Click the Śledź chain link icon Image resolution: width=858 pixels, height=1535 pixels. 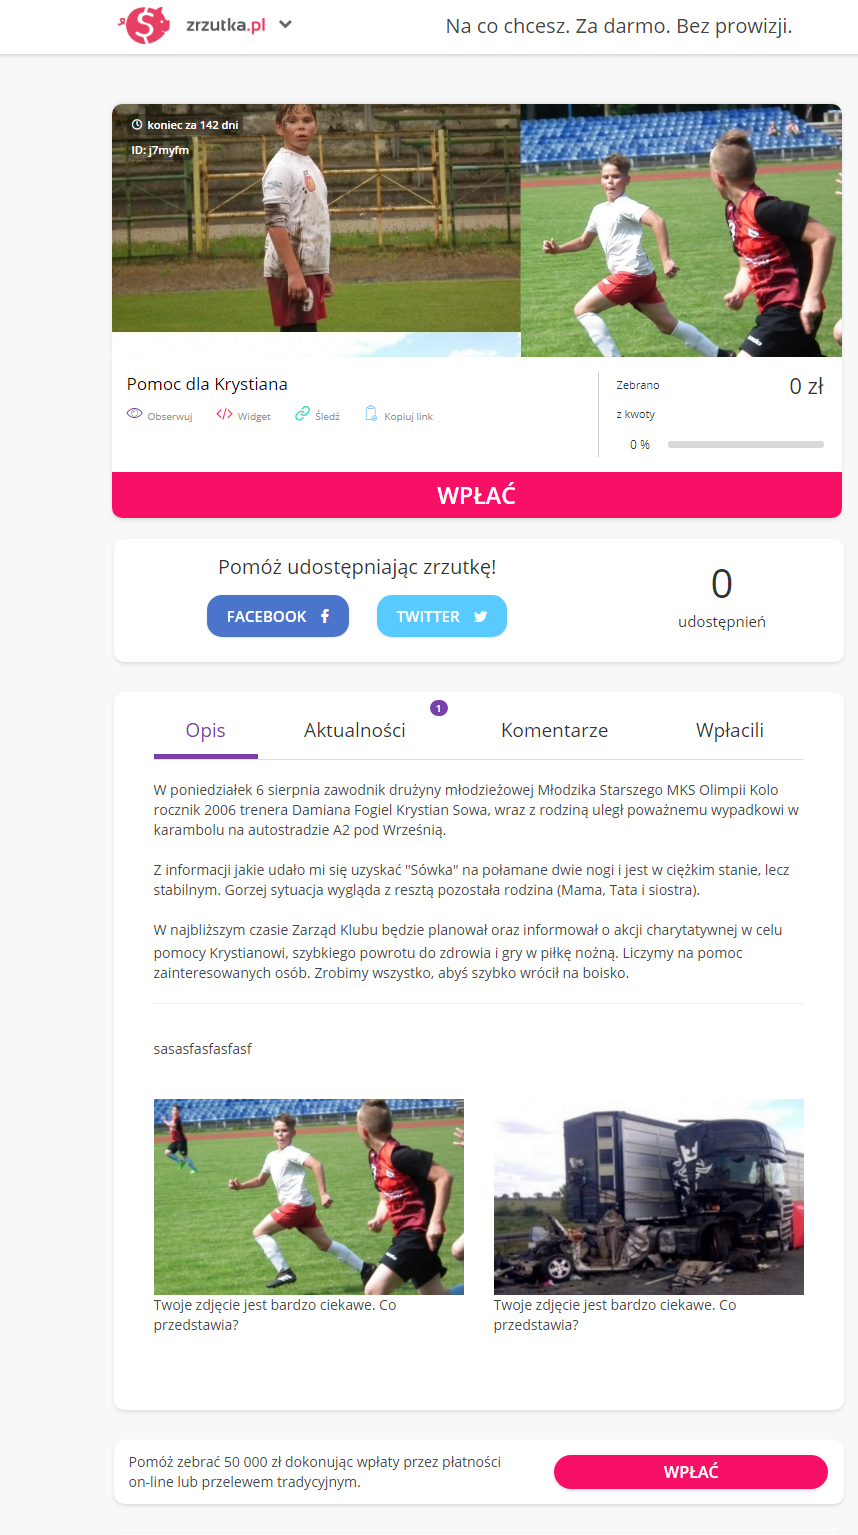coord(302,414)
